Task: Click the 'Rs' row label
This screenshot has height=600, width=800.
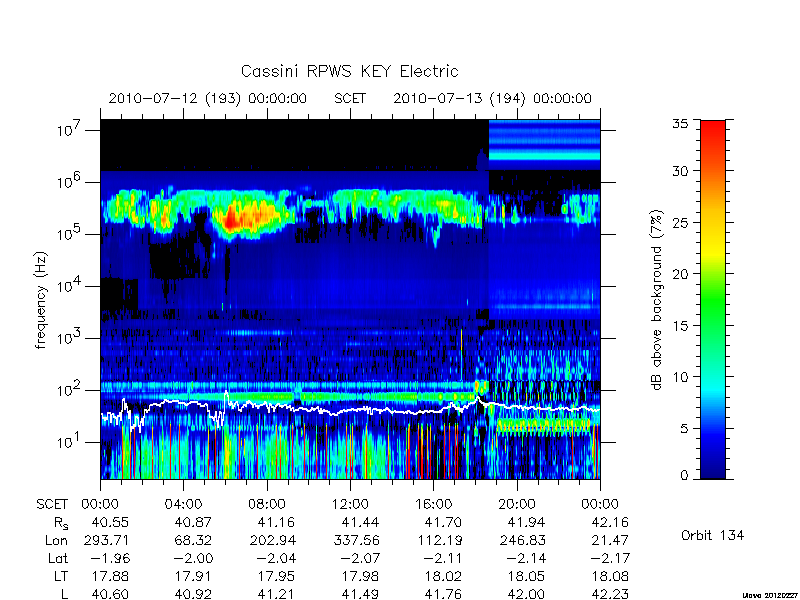Action: click(x=61, y=523)
